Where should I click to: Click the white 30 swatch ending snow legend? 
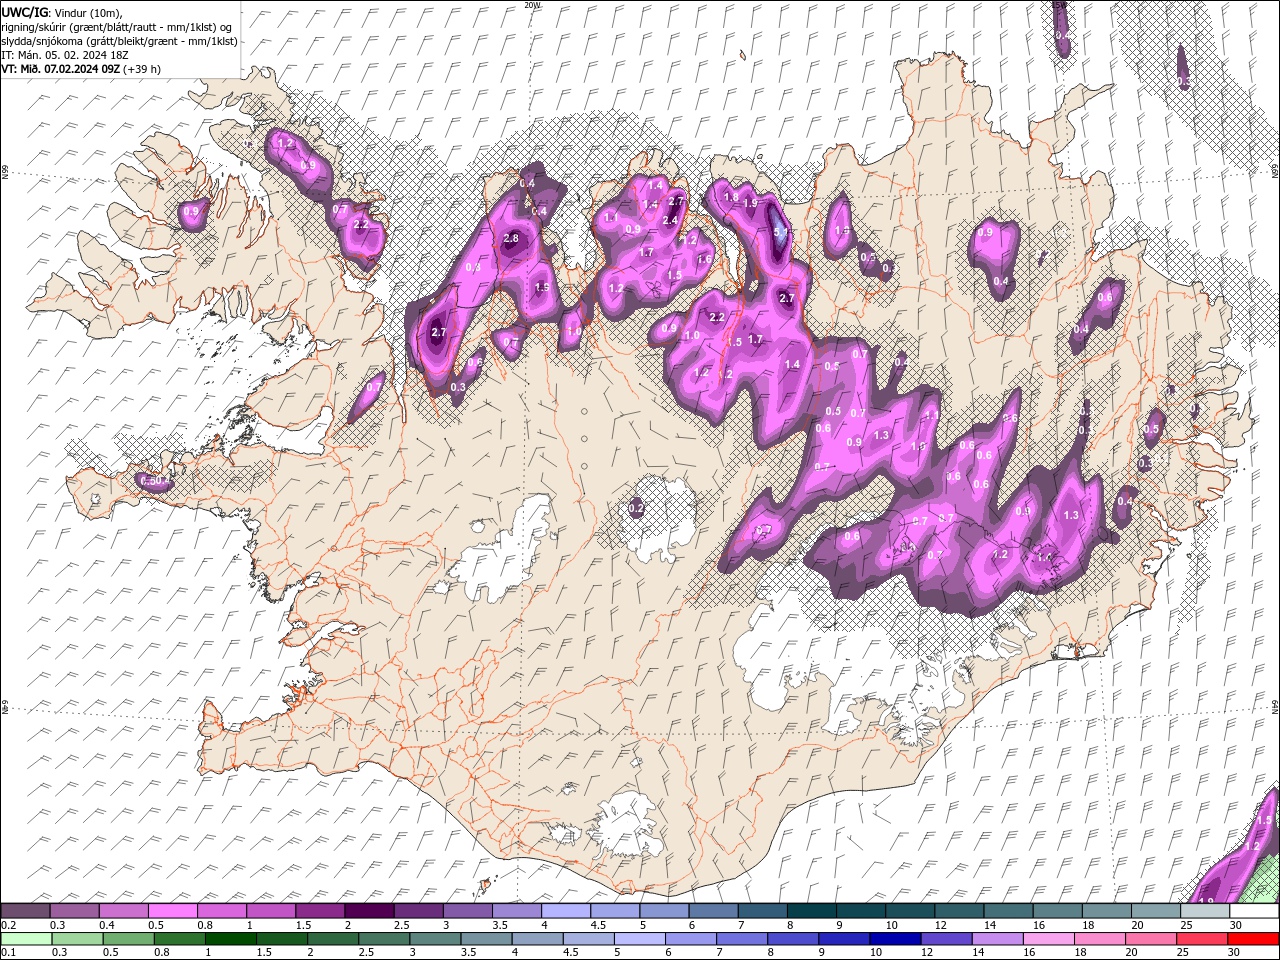1253,911
